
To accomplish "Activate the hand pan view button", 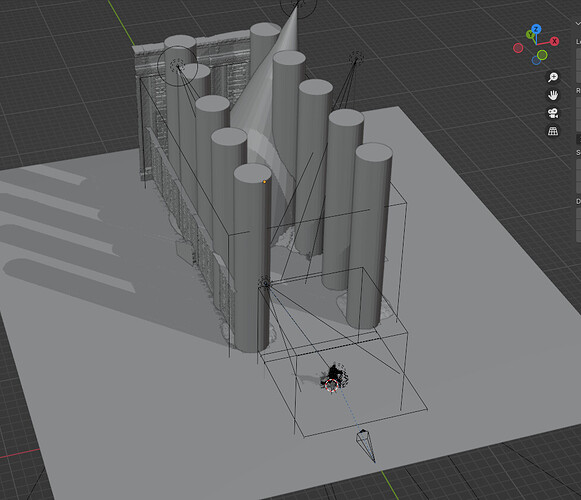I will 553,95.
